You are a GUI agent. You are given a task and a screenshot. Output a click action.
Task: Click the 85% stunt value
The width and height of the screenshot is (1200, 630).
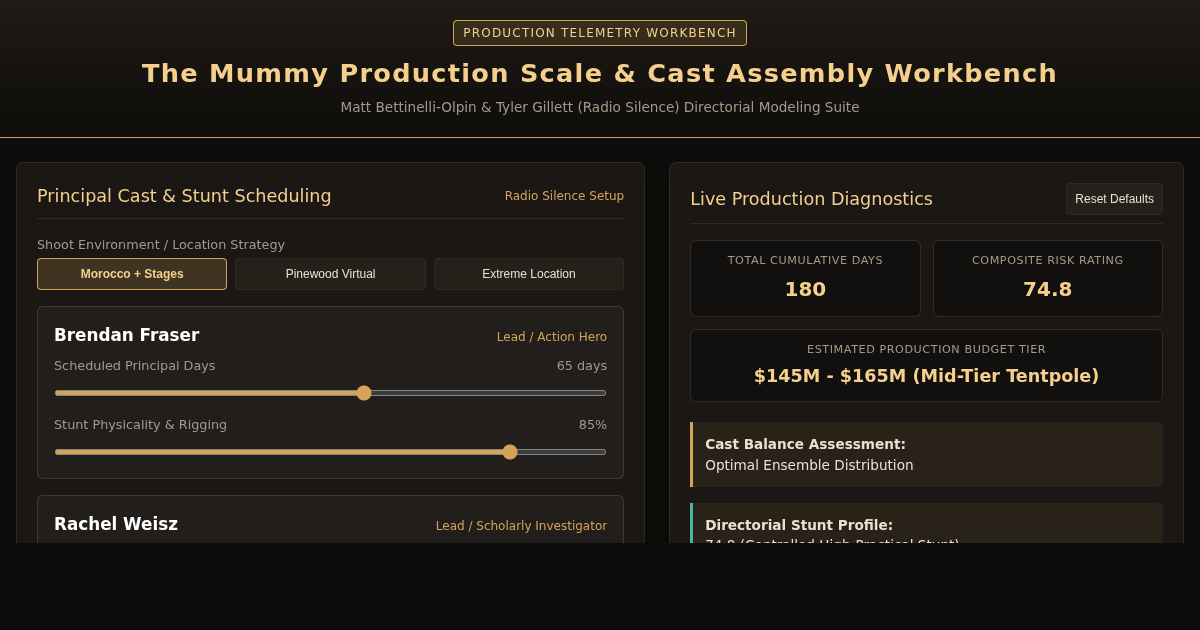pos(593,425)
